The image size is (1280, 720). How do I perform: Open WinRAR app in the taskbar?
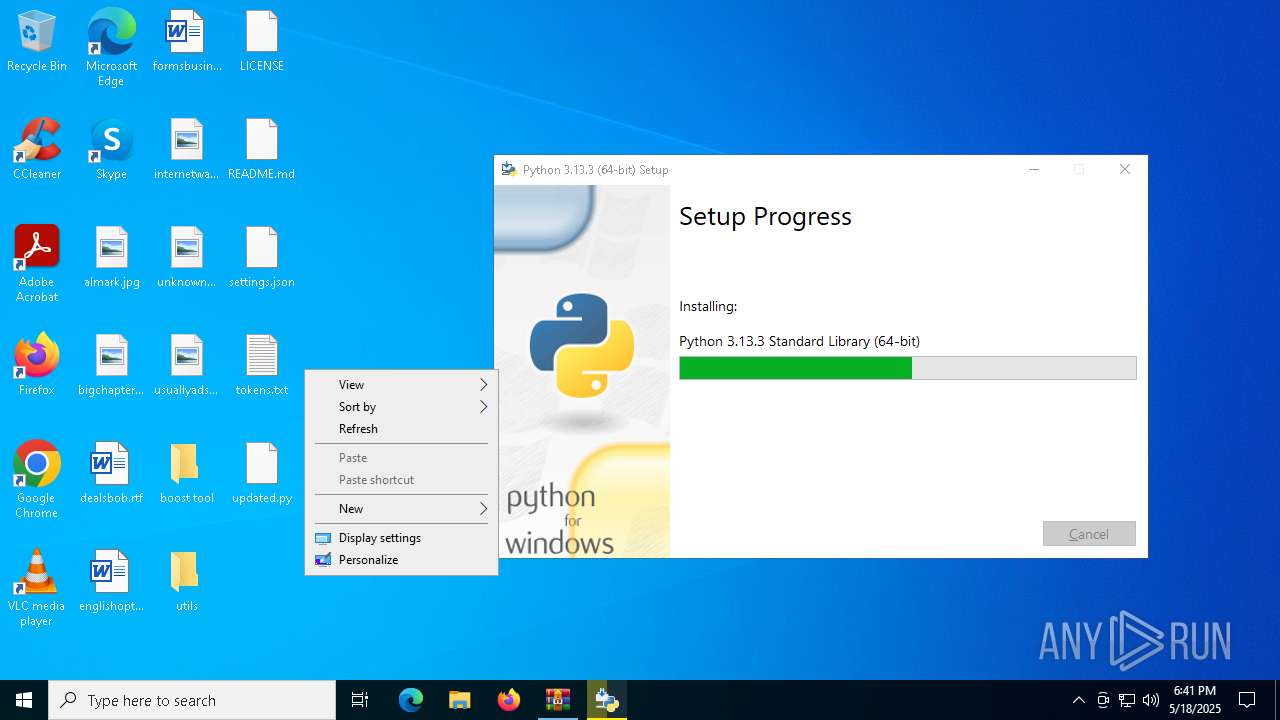tap(558, 700)
